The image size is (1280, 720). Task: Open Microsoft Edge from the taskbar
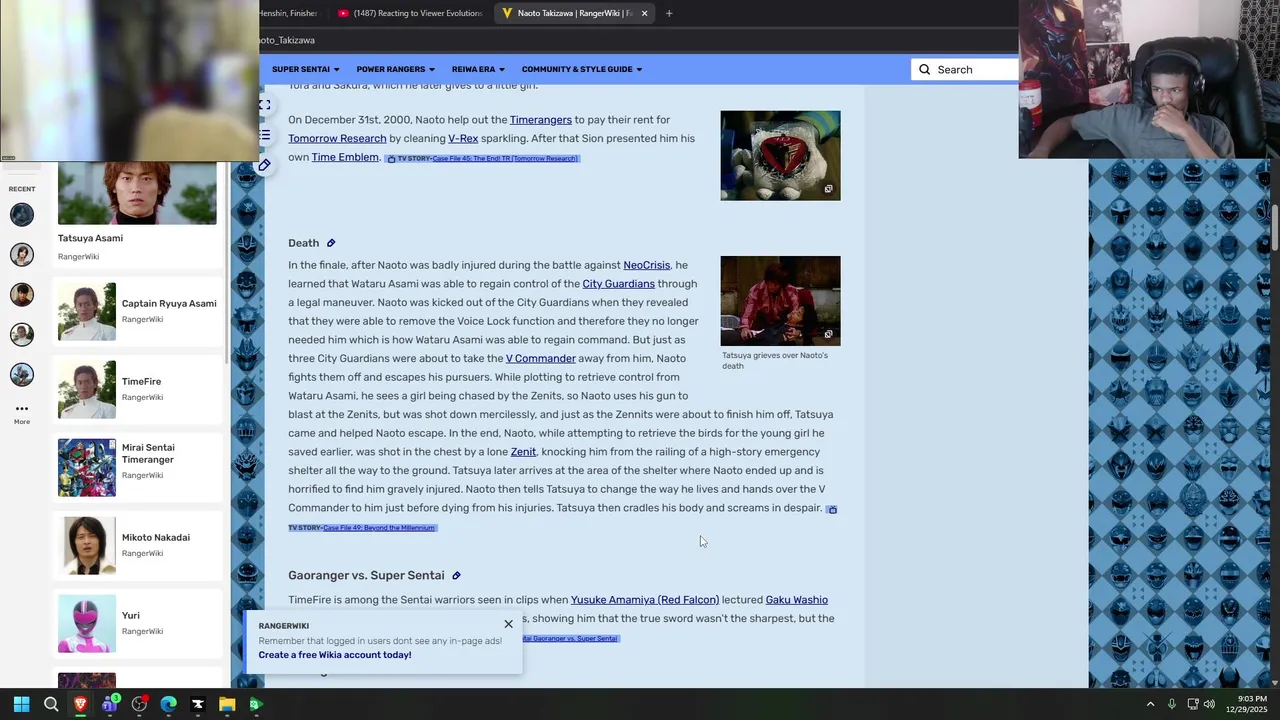pyautogui.click(x=168, y=704)
